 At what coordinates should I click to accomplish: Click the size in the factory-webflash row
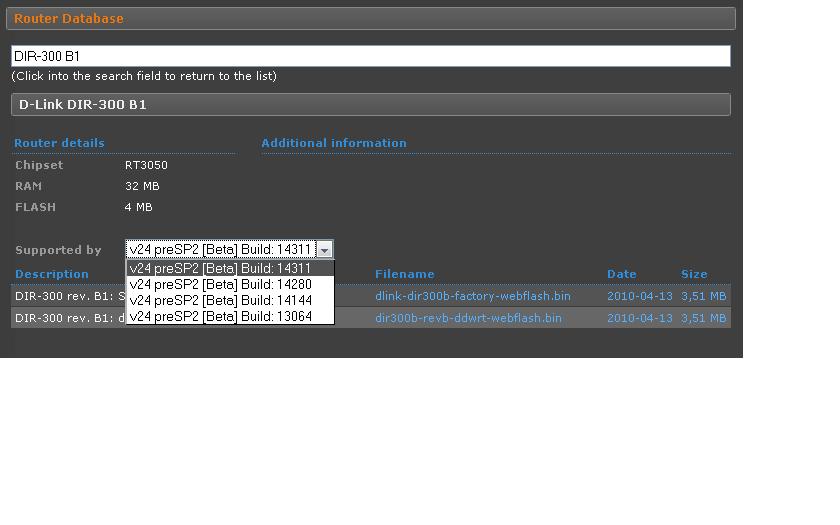(x=703, y=296)
